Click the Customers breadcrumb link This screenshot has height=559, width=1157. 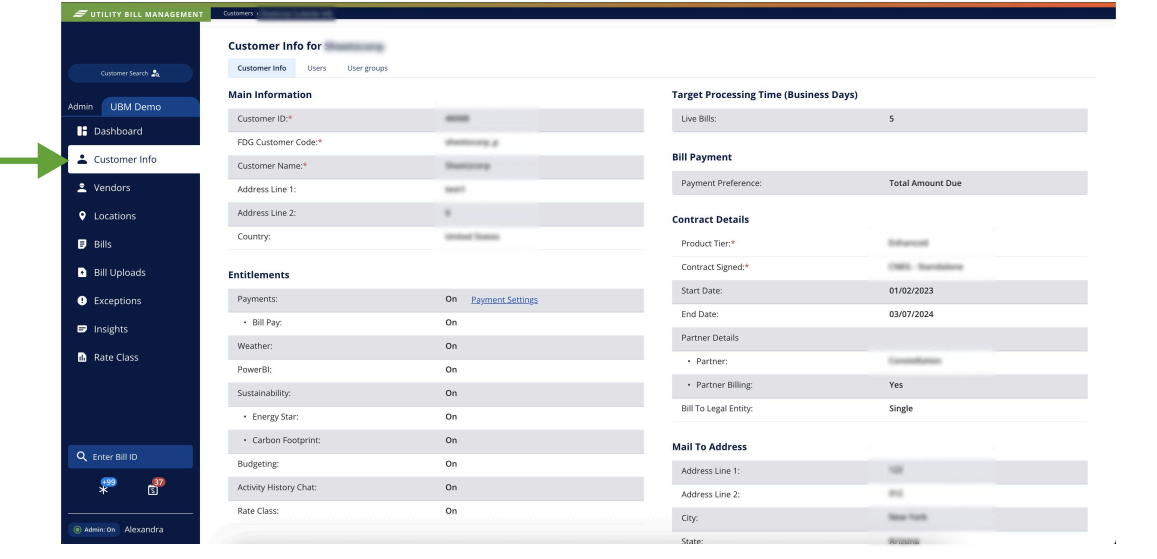tap(238, 13)
